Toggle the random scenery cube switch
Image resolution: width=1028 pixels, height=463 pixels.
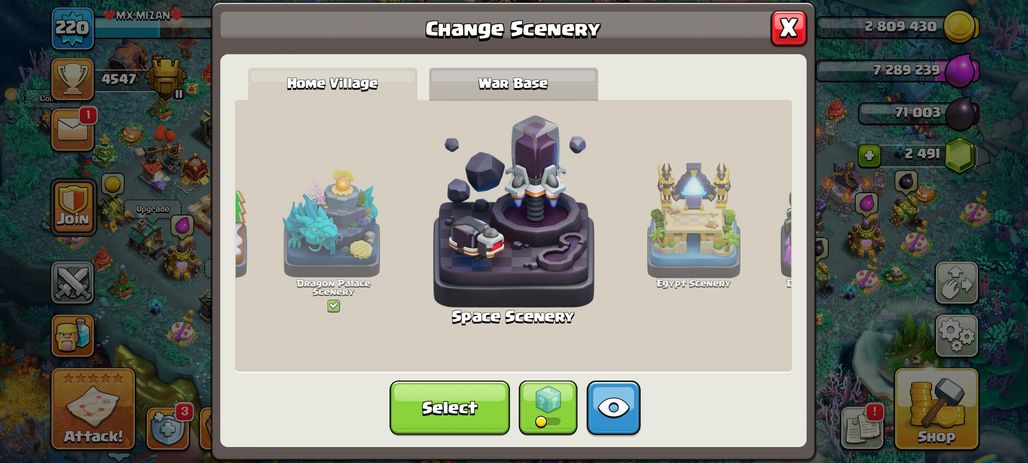(548, 408)
